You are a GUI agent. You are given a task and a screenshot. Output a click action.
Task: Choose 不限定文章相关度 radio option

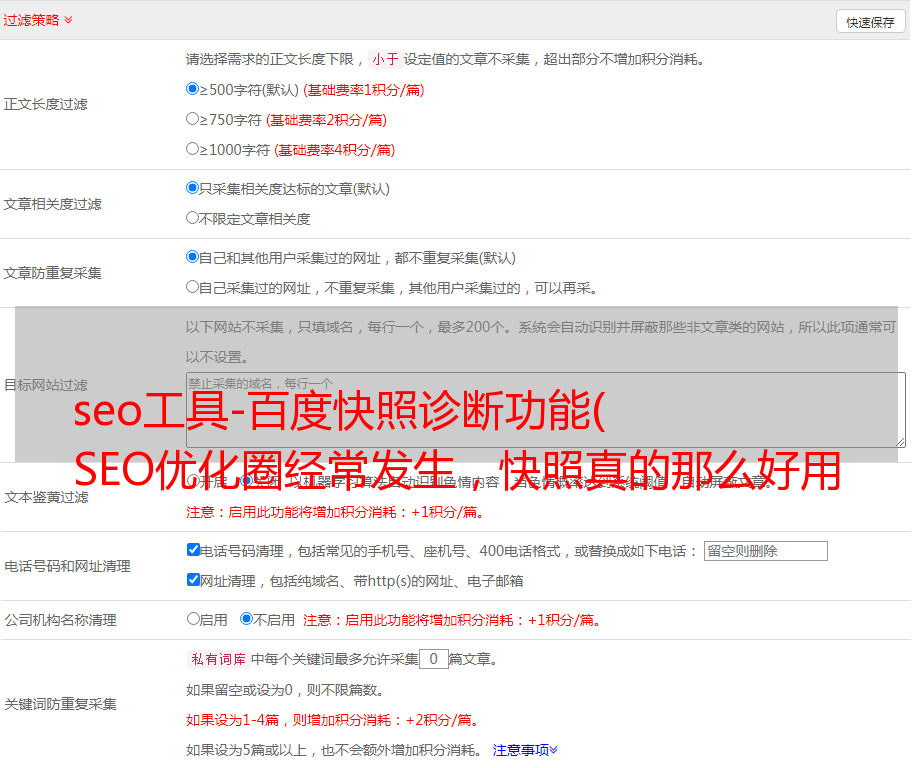pos(192,218)
